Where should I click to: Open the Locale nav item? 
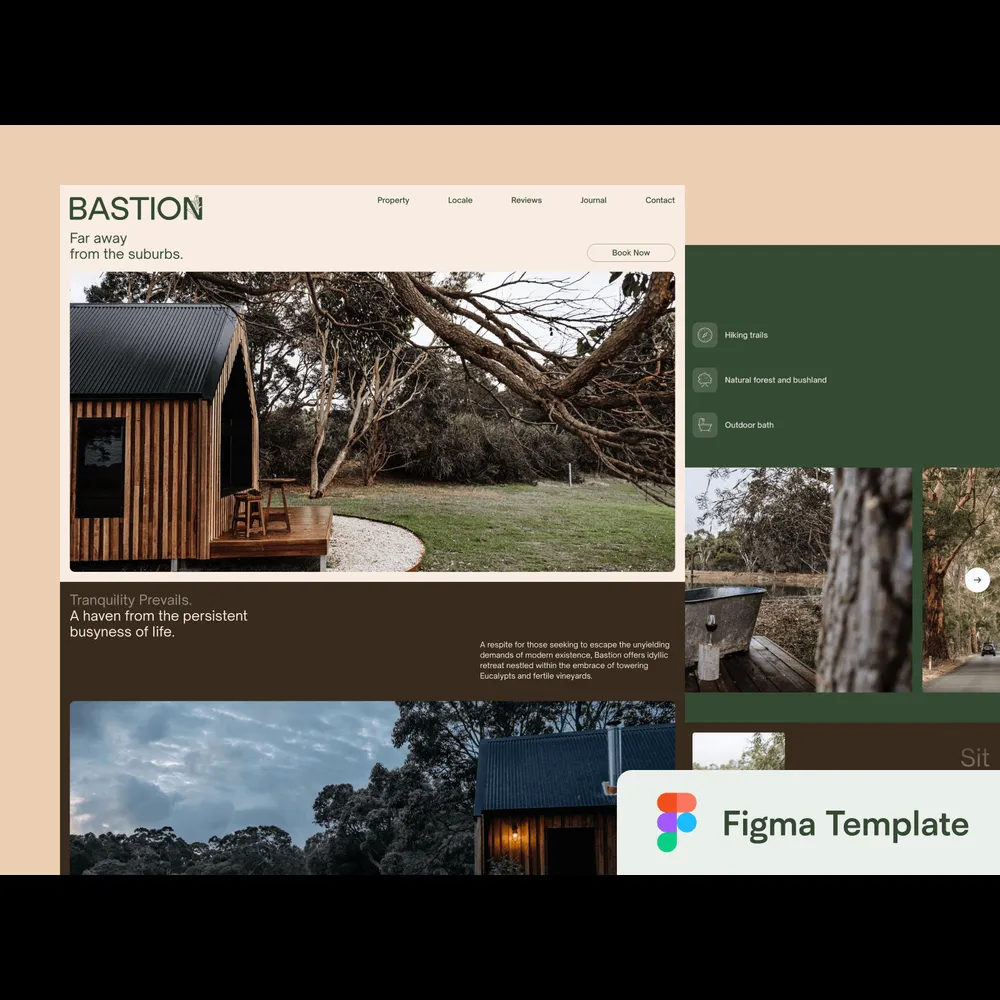point(460,200)
